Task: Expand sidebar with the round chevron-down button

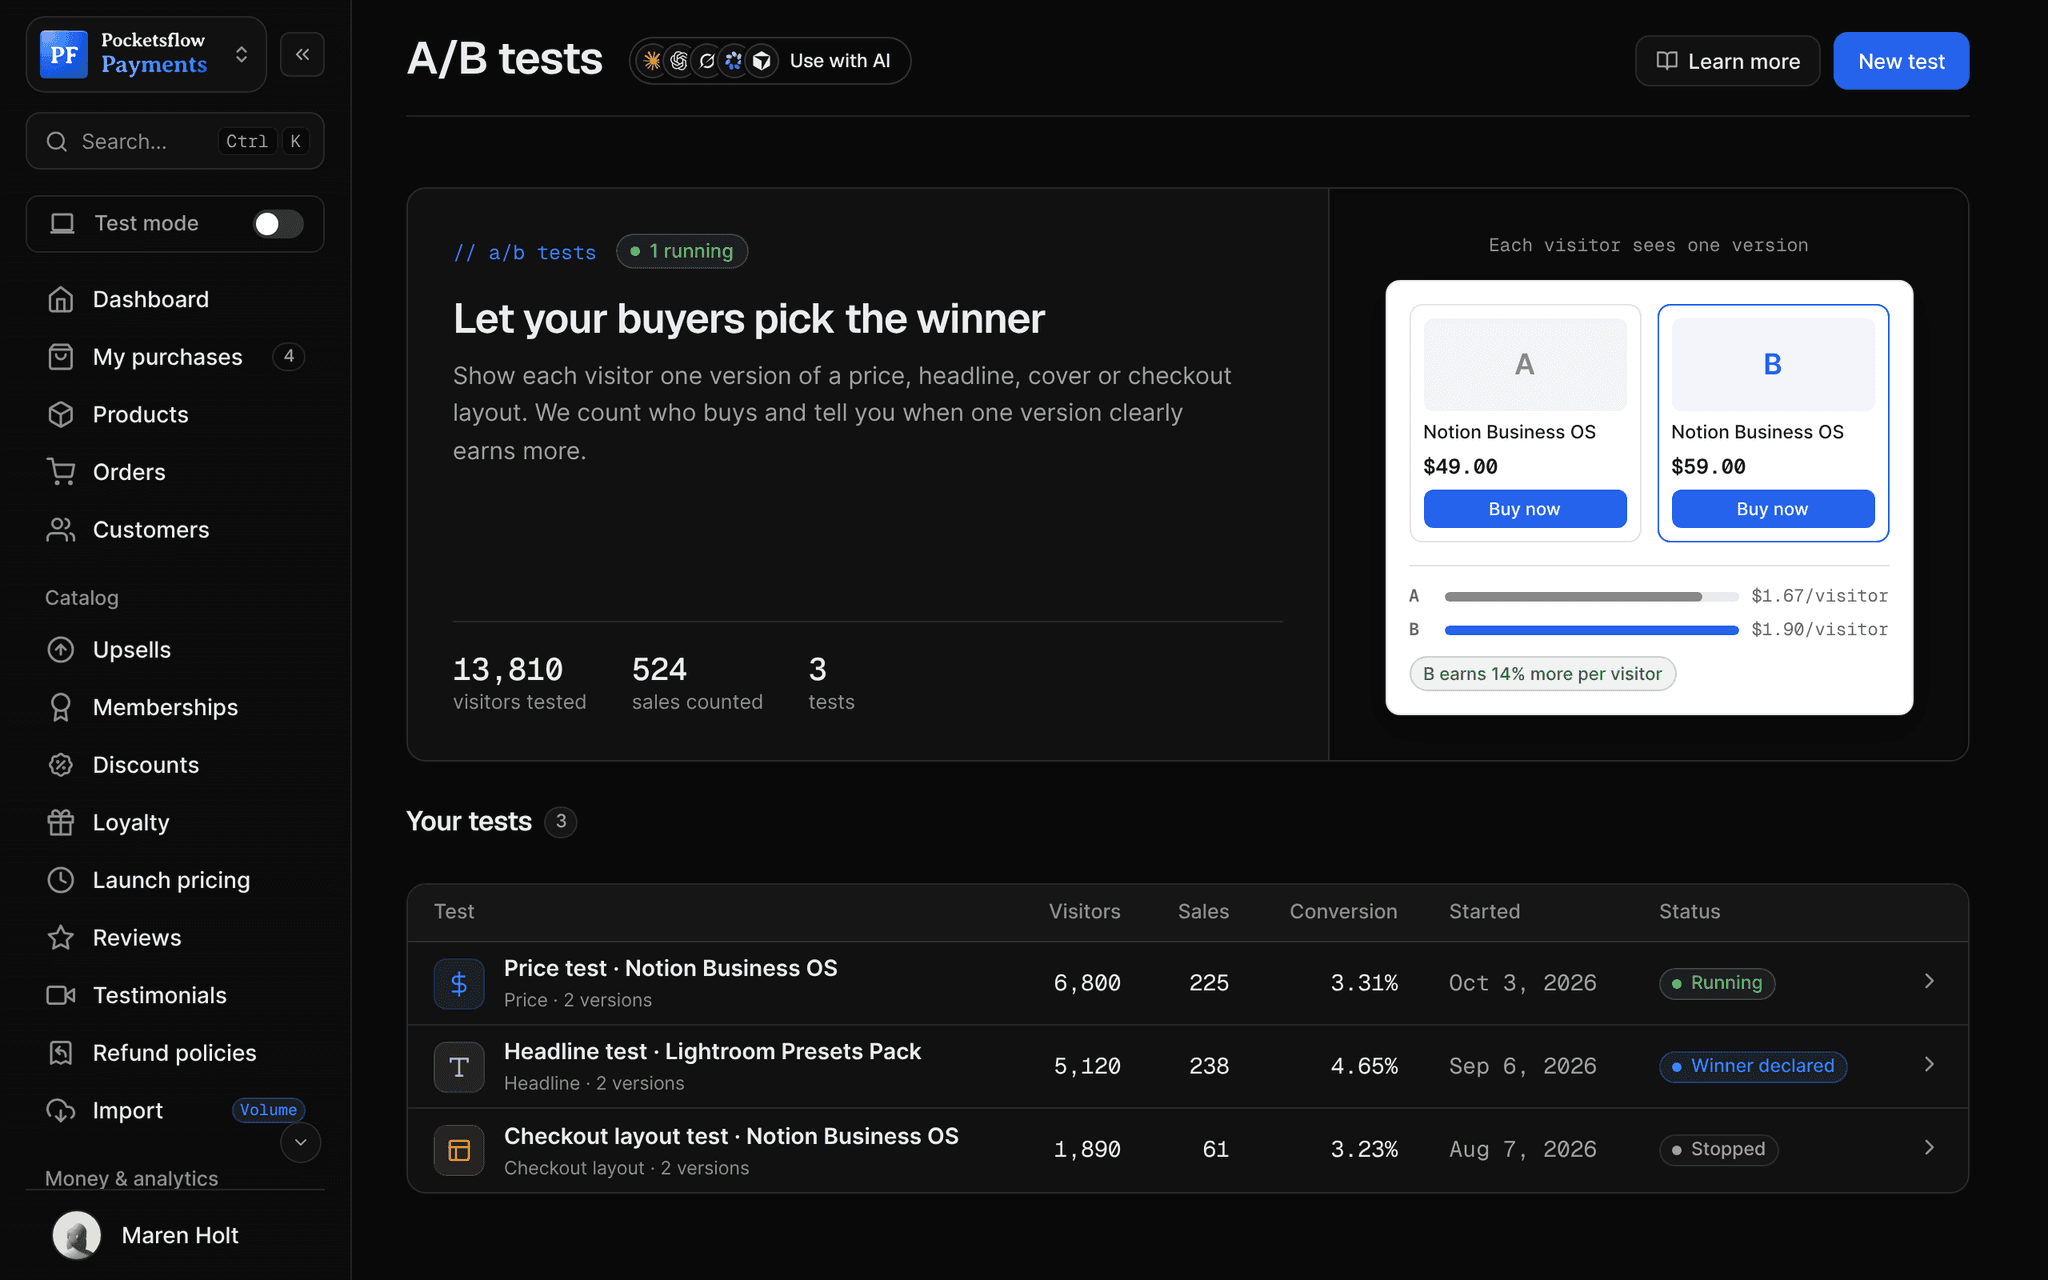Action: [300, 1142]
